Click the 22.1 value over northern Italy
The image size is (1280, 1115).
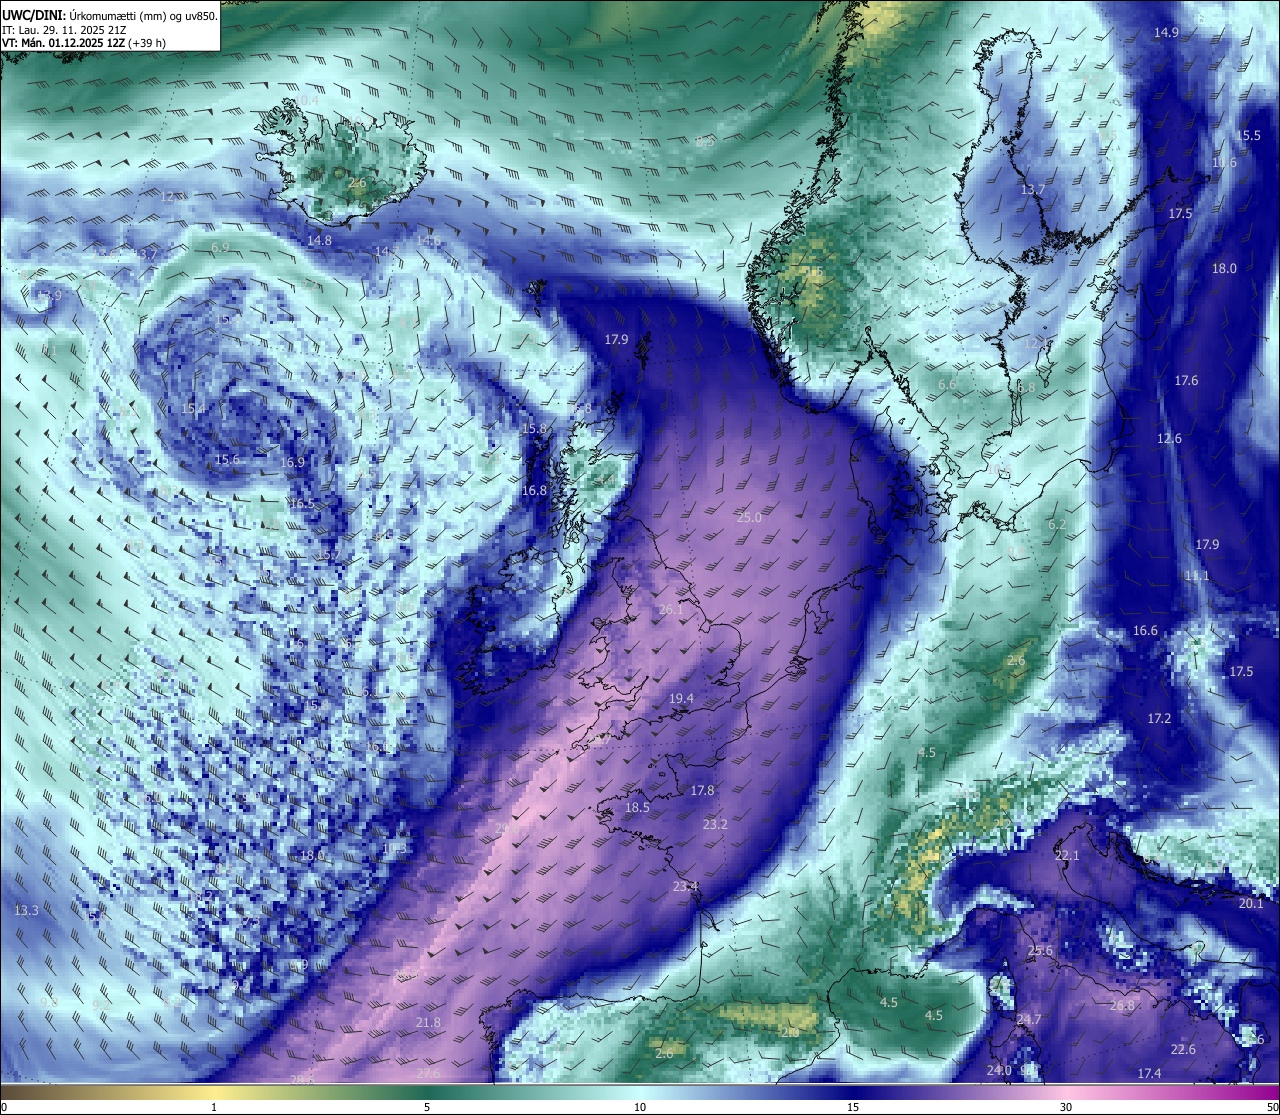(1067, 855)
